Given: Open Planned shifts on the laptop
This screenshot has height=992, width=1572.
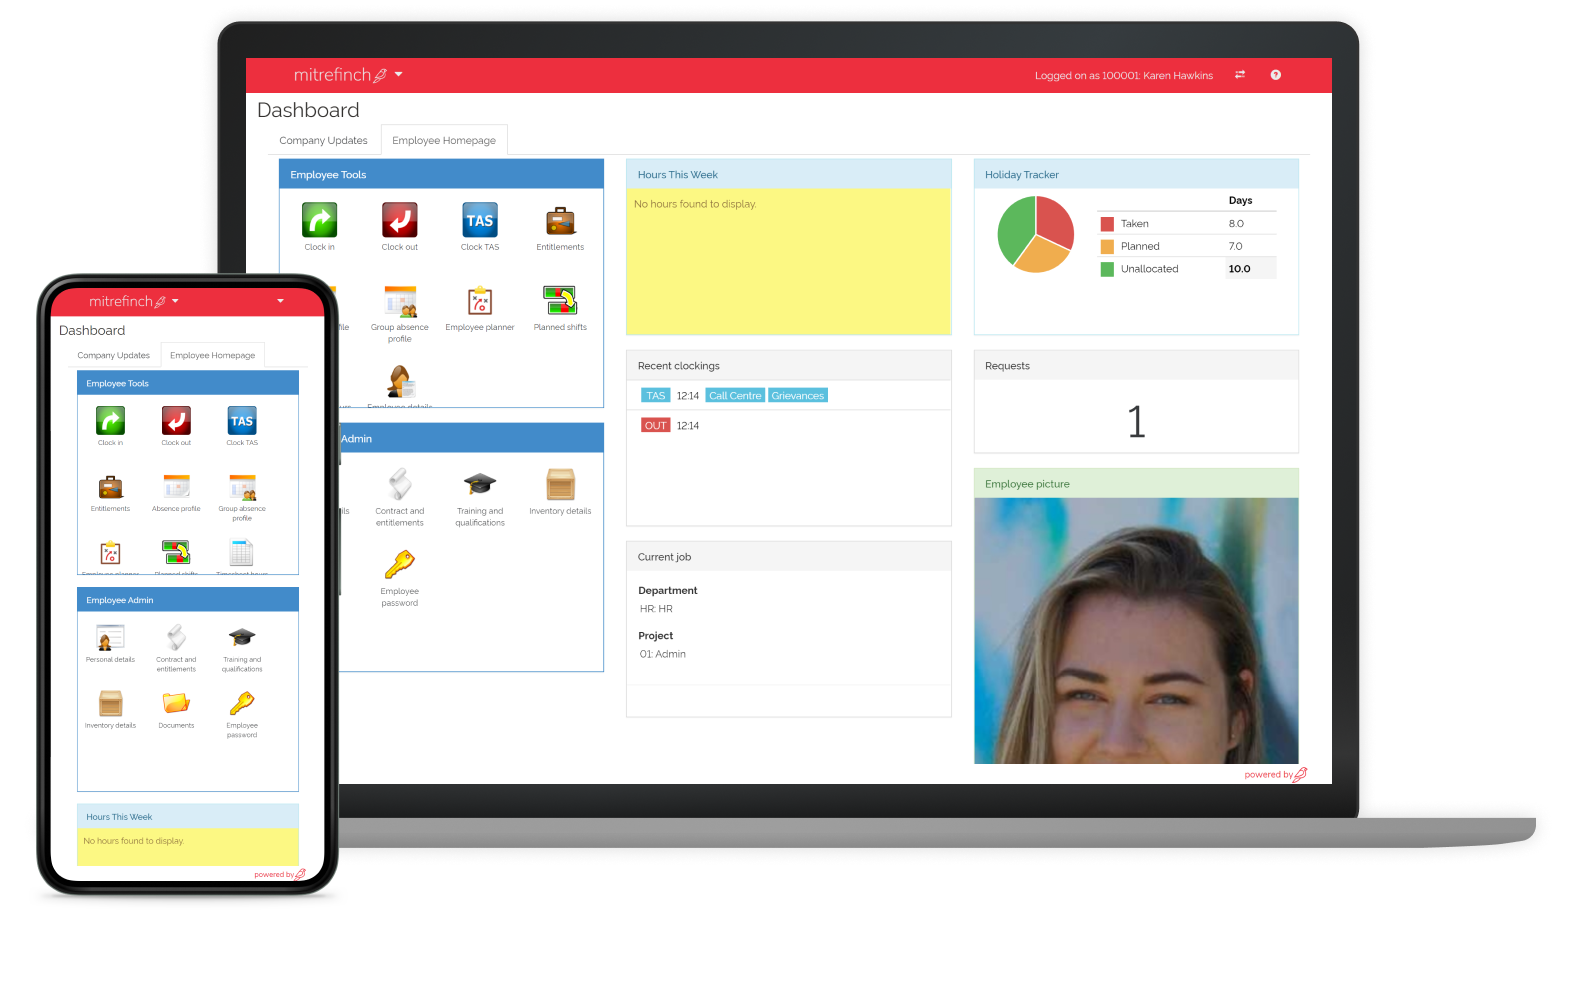Looking at the screenshot, I should click(x=560, y=300).
